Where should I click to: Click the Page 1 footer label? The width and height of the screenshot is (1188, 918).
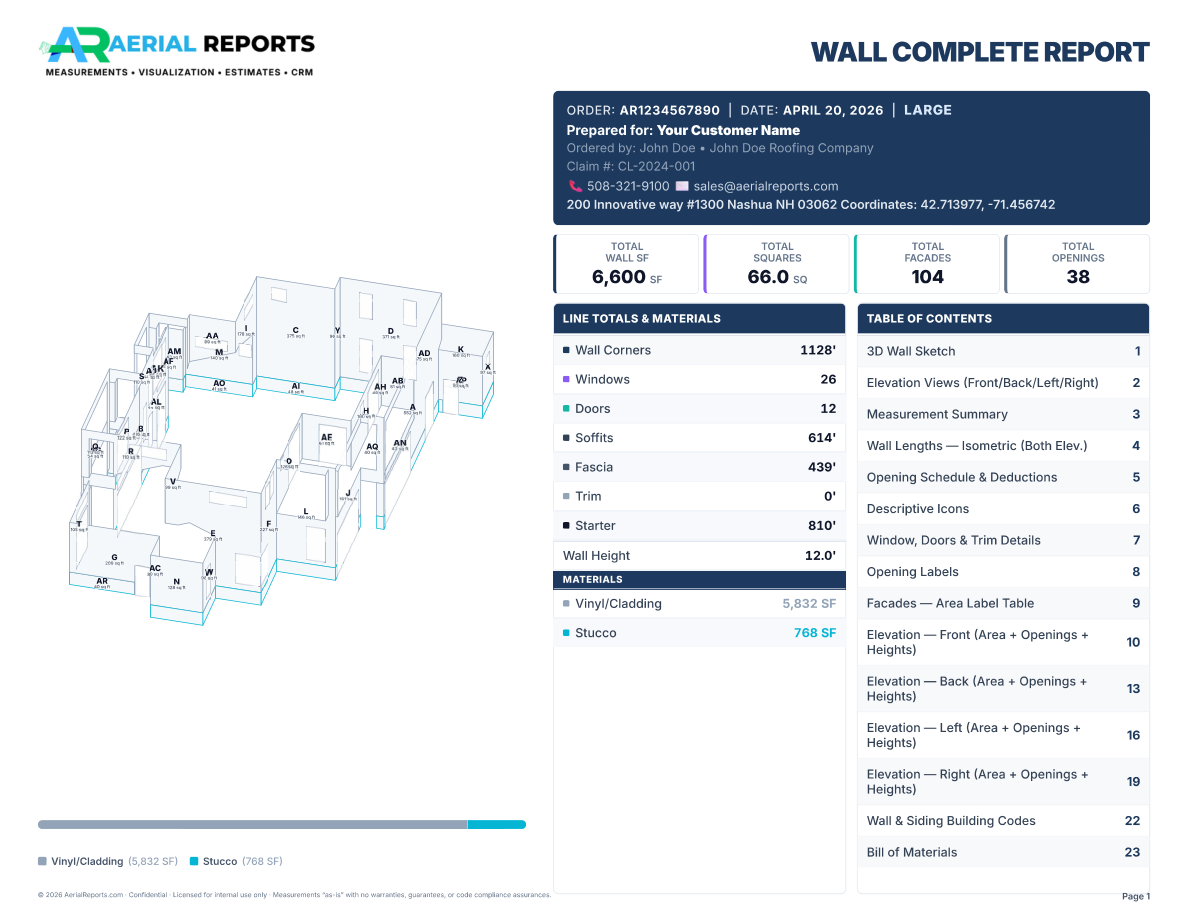(1136, 896)
